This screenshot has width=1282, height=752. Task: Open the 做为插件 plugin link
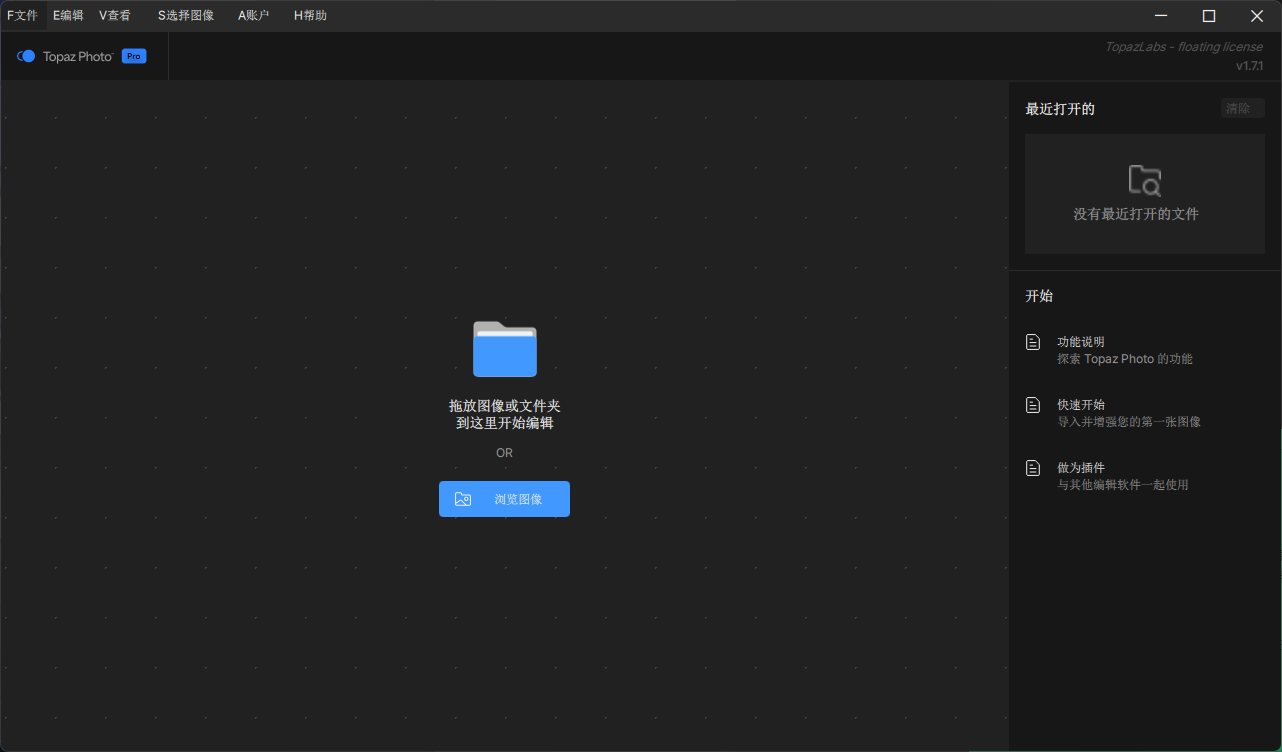click(x=1081, y=468)
